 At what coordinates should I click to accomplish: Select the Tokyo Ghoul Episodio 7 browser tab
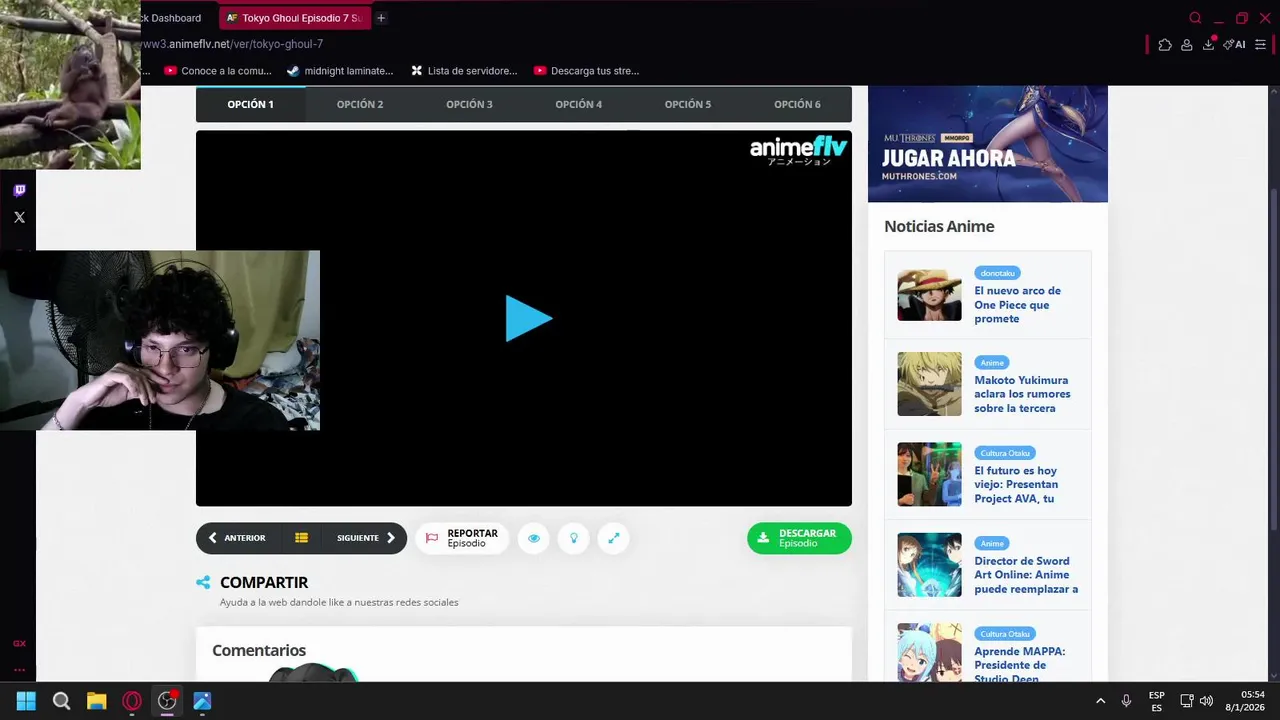295,18
